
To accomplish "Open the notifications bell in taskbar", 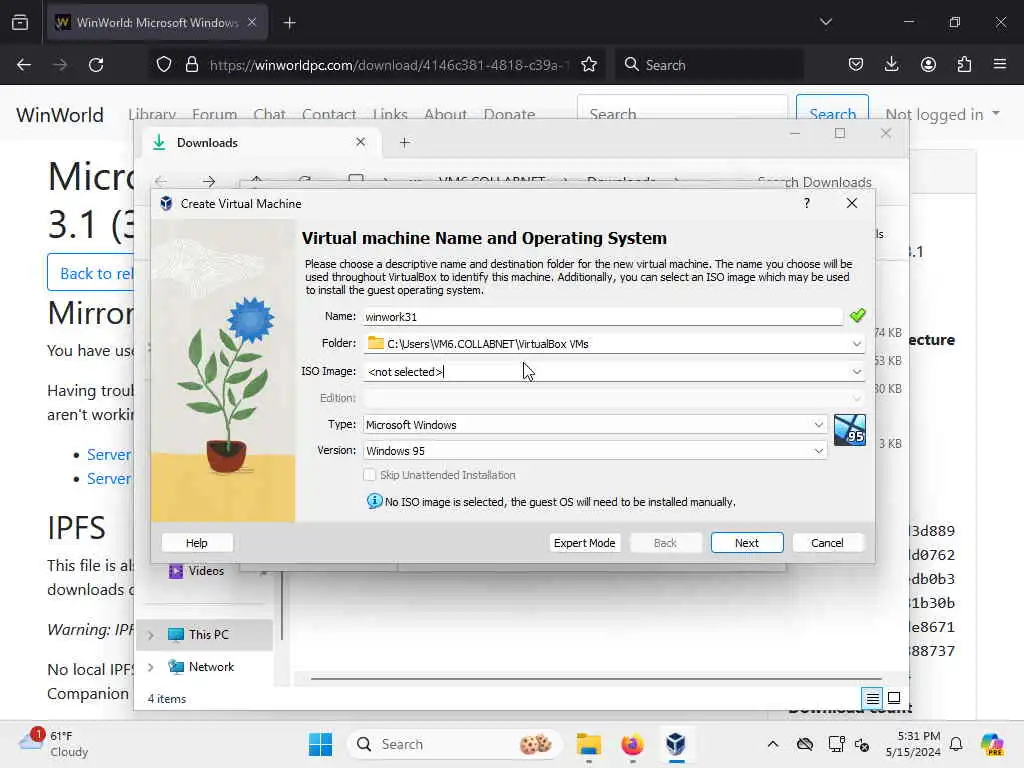I will (956, 744).
